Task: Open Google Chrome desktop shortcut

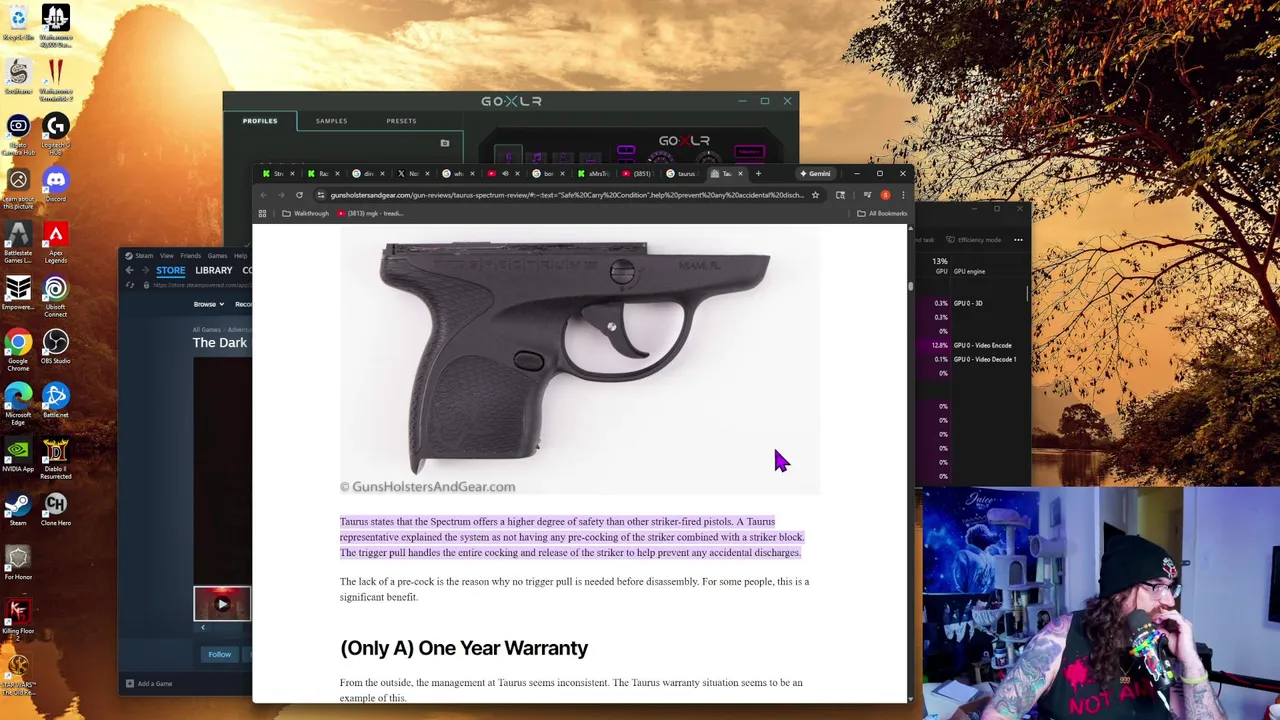Action: pos(18,350)
